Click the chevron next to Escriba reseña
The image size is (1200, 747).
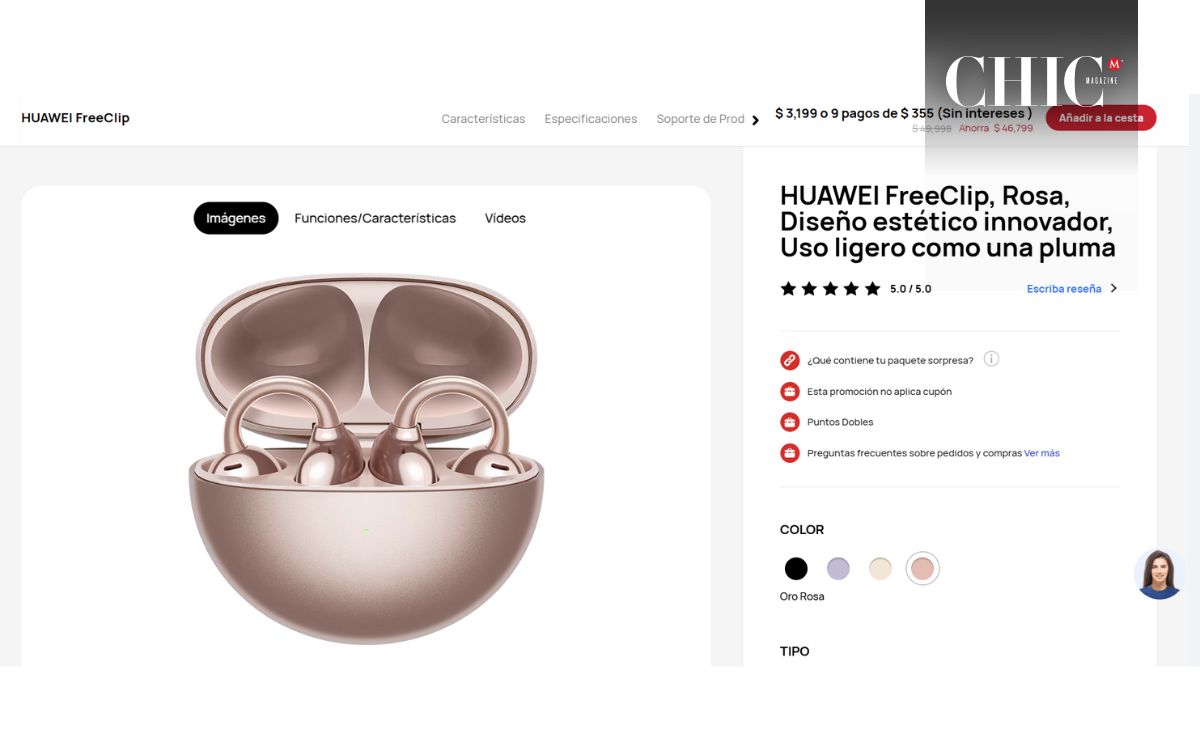tap(1114, 288)
